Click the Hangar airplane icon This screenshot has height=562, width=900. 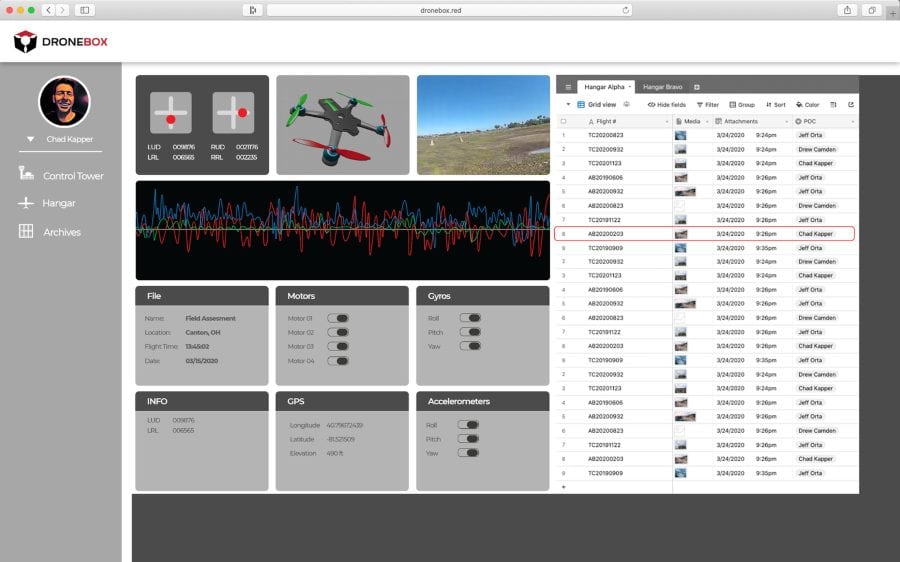coord(26,203)
